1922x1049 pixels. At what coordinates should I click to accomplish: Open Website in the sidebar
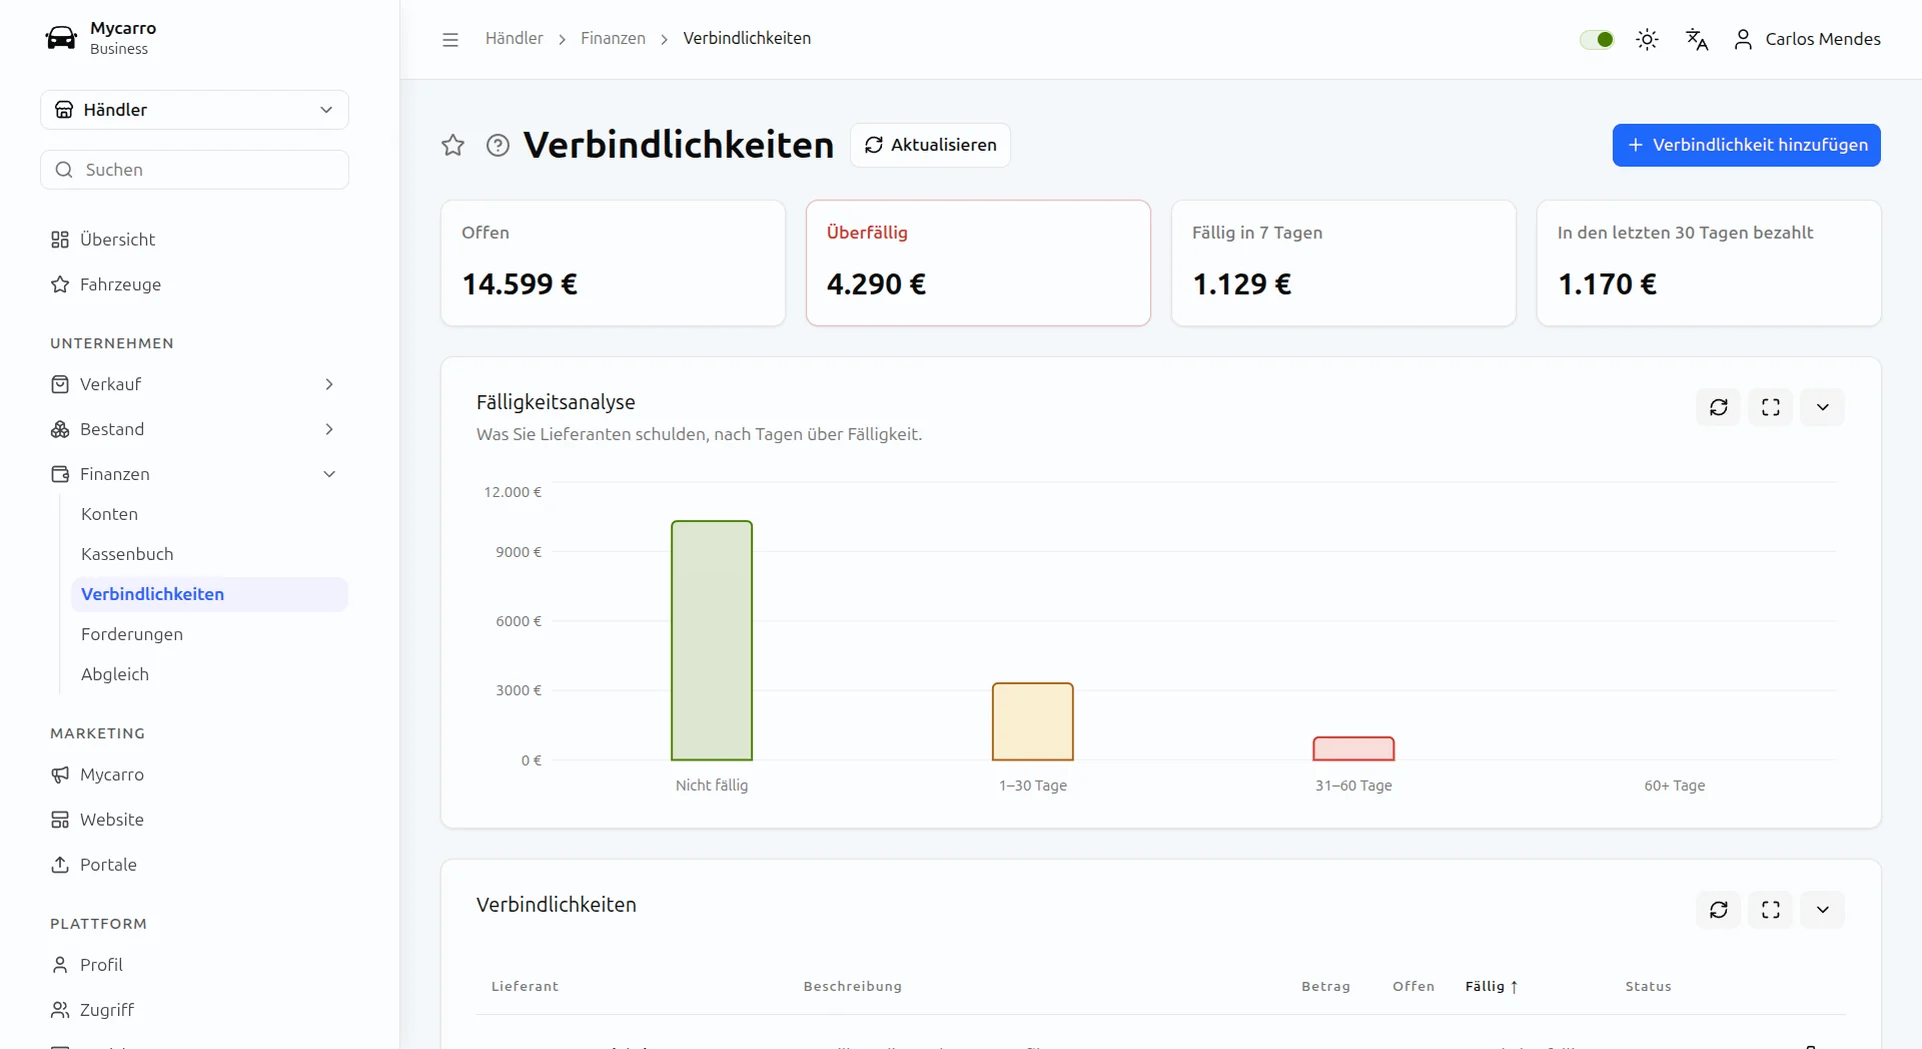(194, 819)
